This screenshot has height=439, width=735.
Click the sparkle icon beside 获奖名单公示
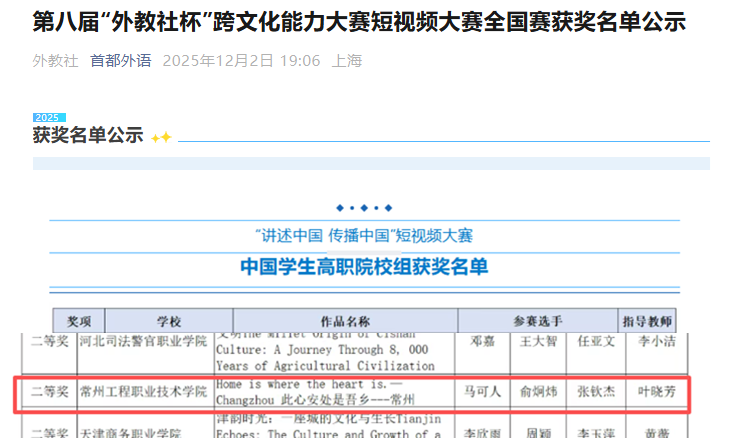pyautogui.click(x=161, y=137)
